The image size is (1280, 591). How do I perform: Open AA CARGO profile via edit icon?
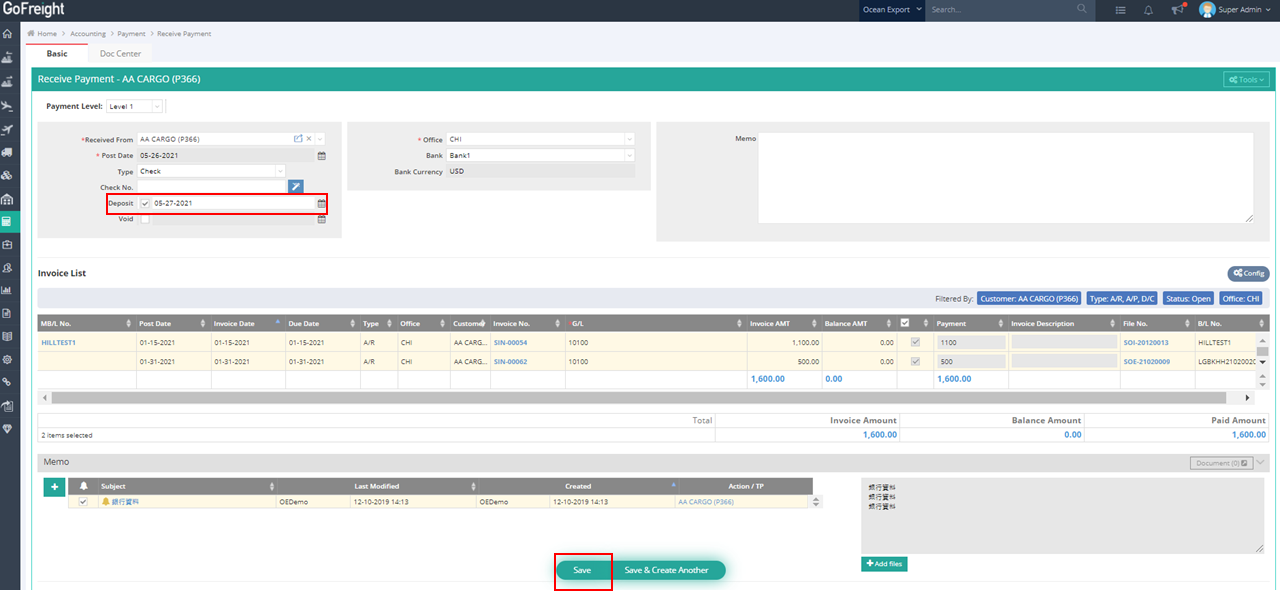[x=298, y=139]
